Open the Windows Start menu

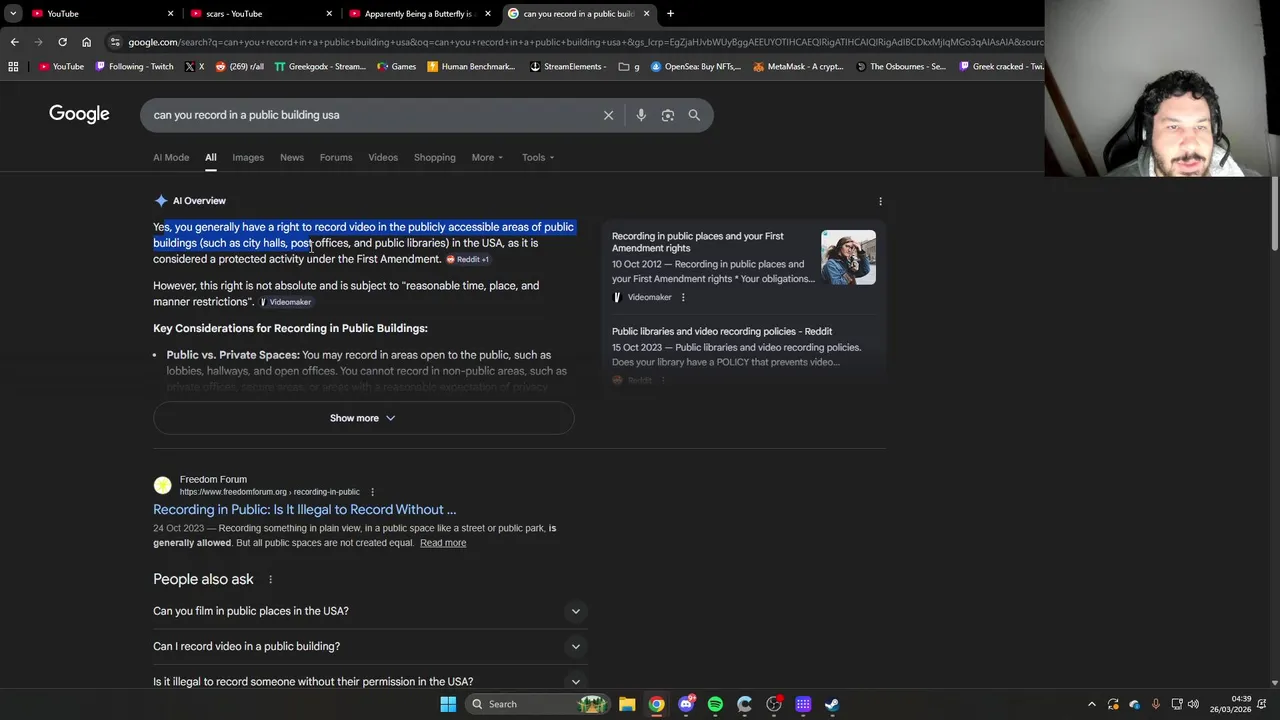click(x=448, y=704)
